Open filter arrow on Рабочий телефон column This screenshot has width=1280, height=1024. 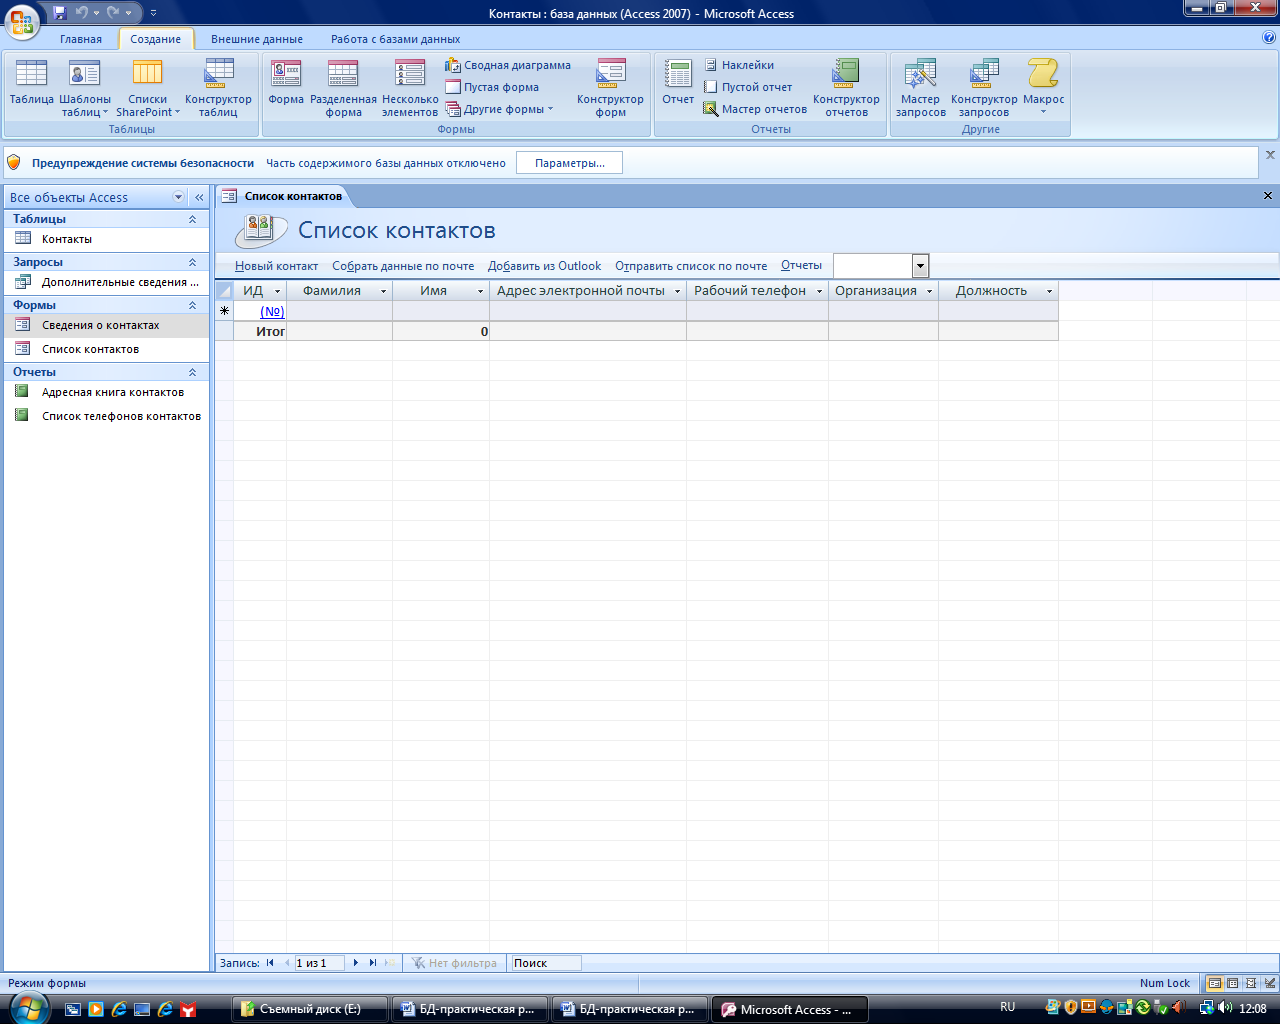[819, 291]
